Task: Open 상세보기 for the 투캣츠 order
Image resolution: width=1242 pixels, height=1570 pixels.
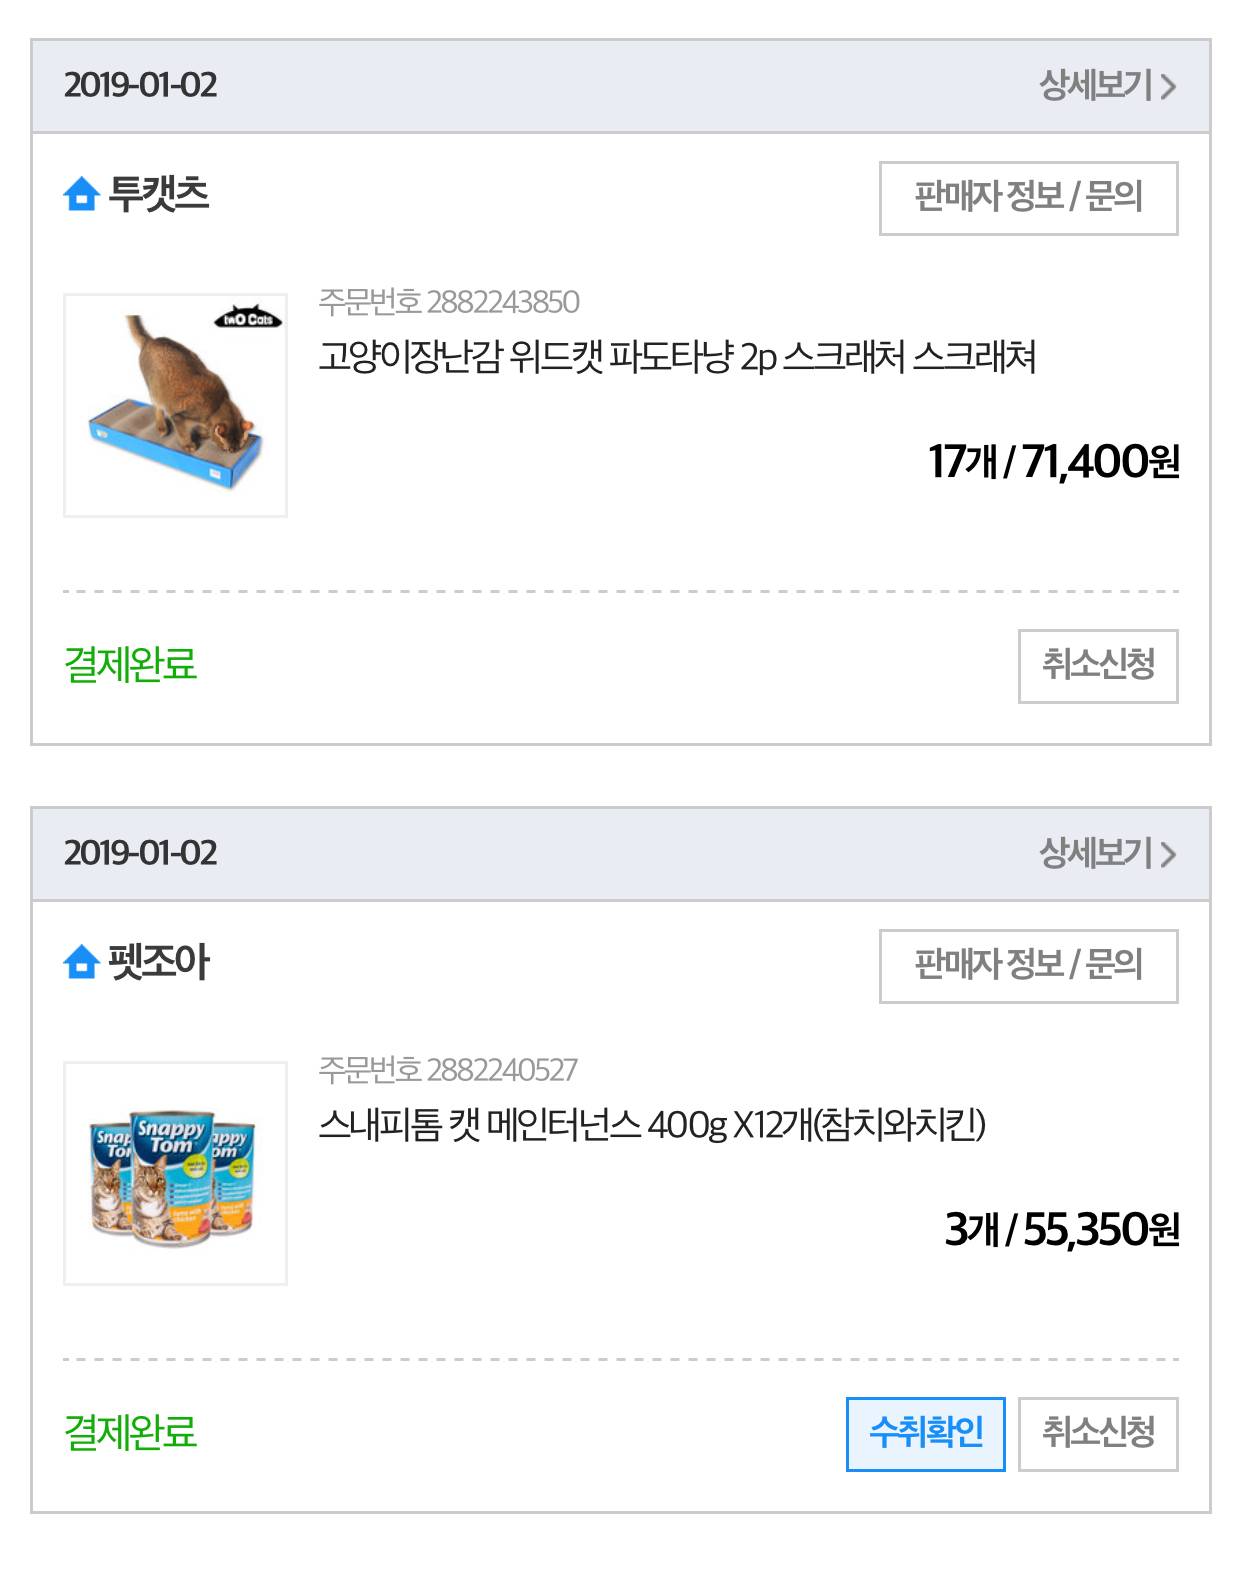Action: click(x=1107, y=86)
